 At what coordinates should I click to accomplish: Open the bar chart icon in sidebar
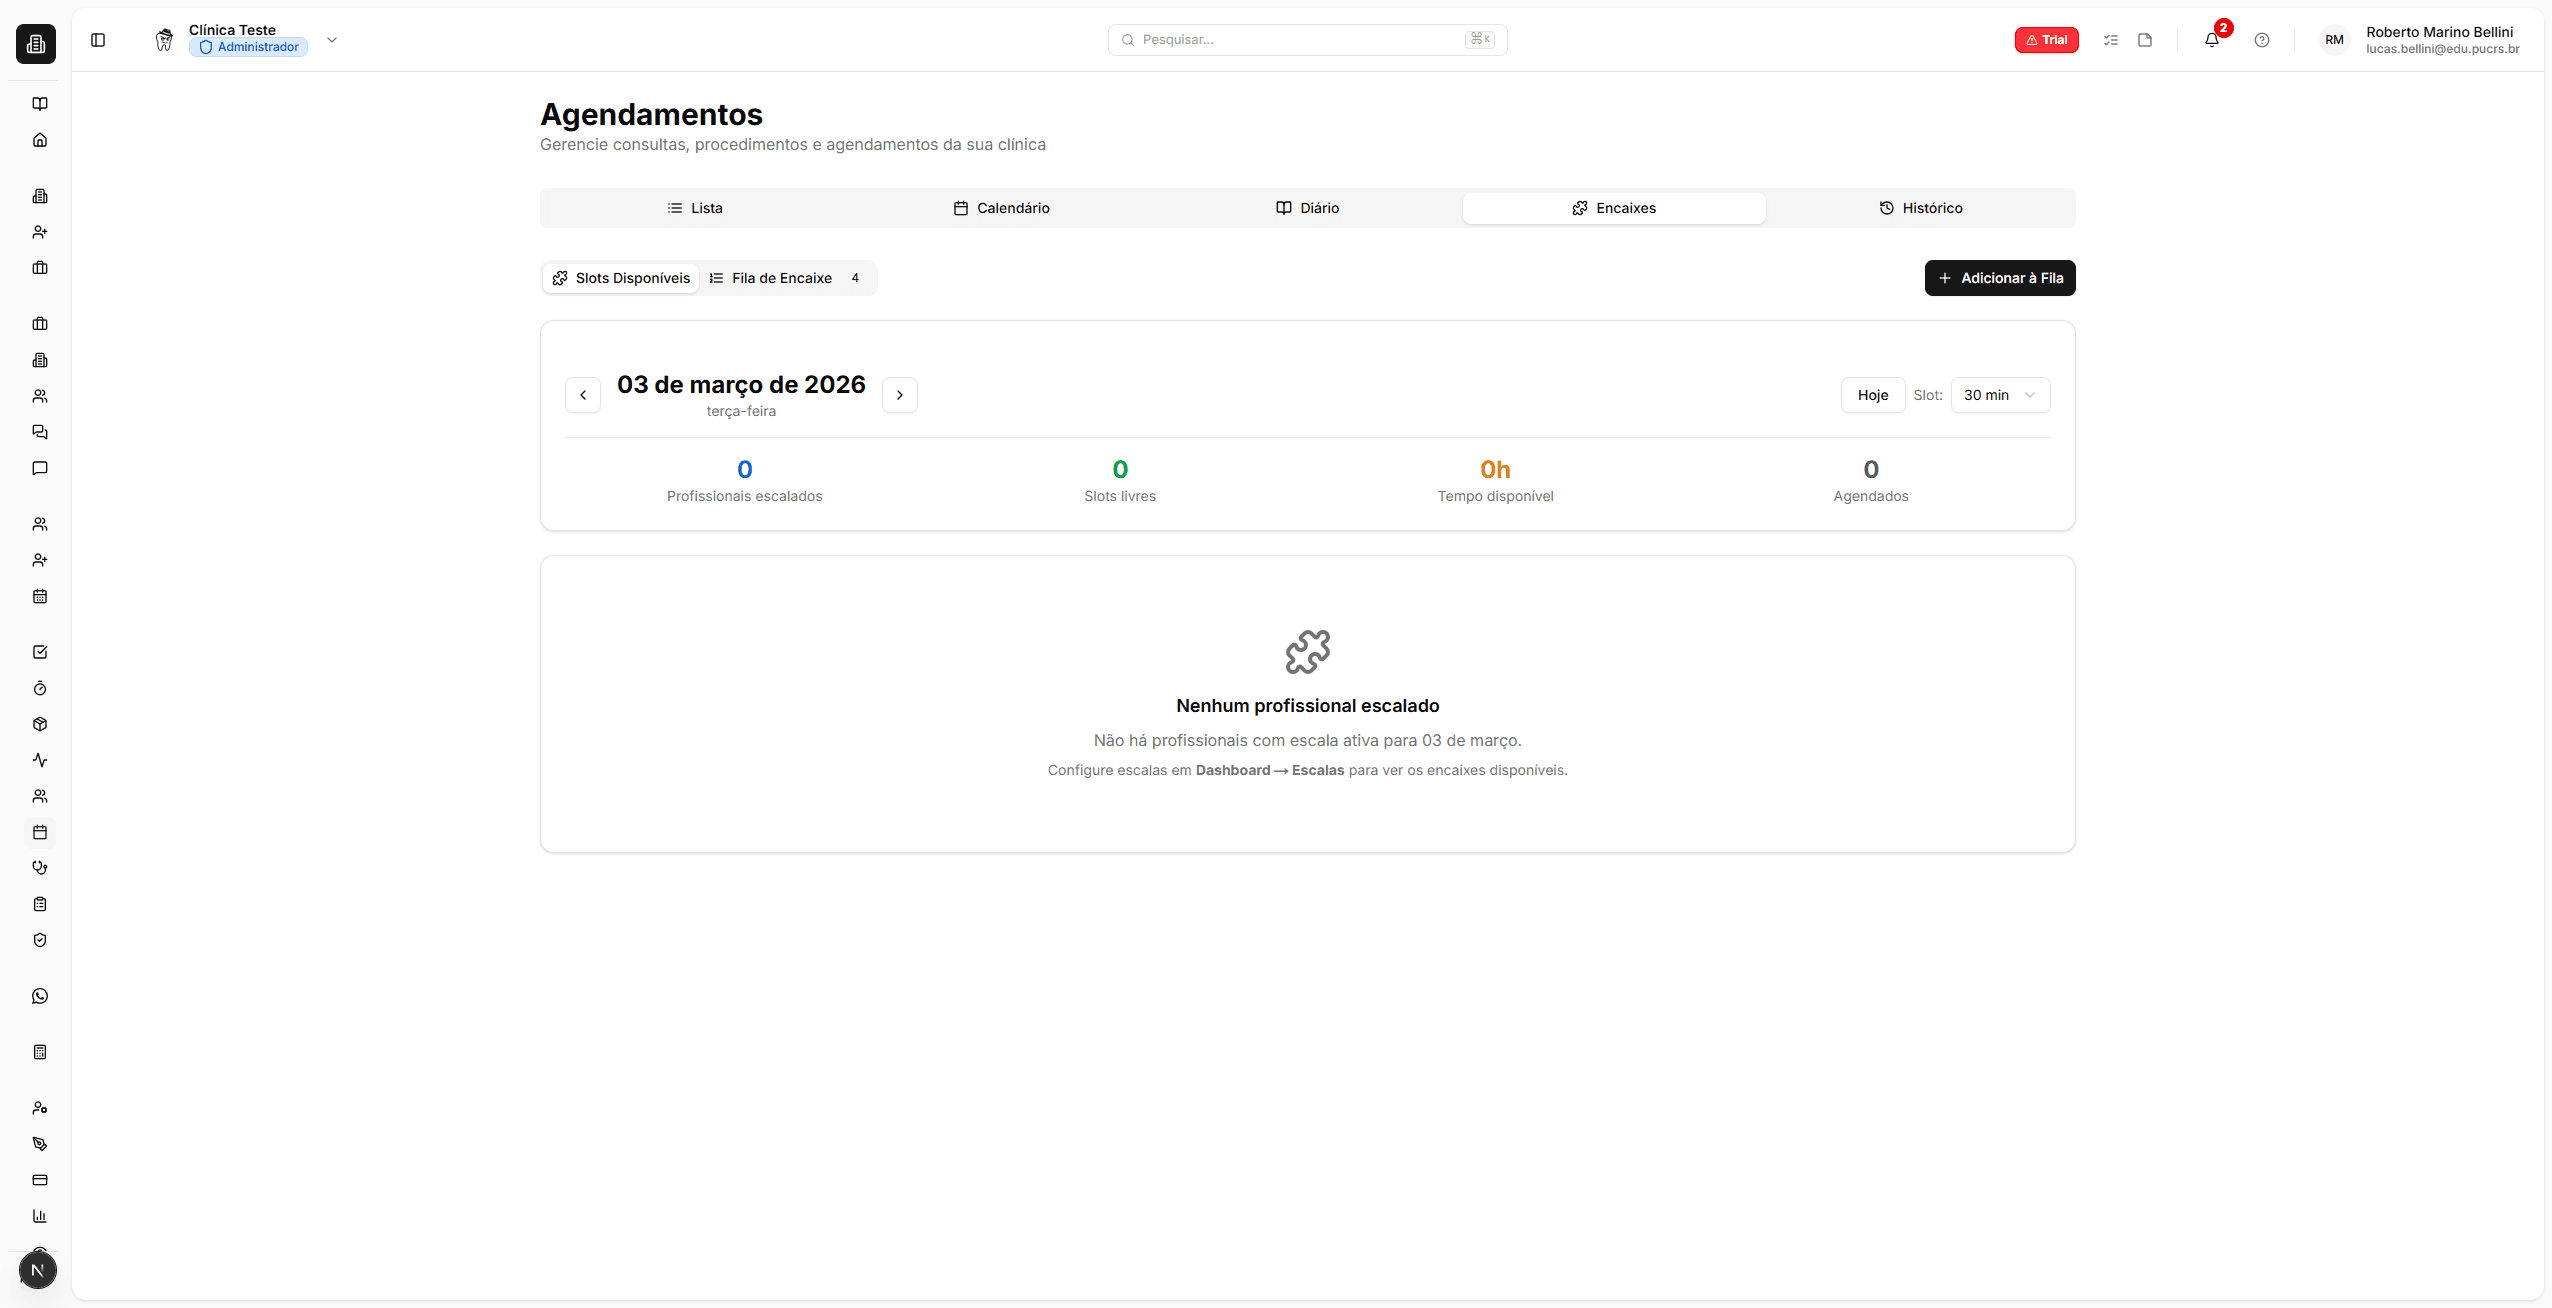coord(40,1216)
